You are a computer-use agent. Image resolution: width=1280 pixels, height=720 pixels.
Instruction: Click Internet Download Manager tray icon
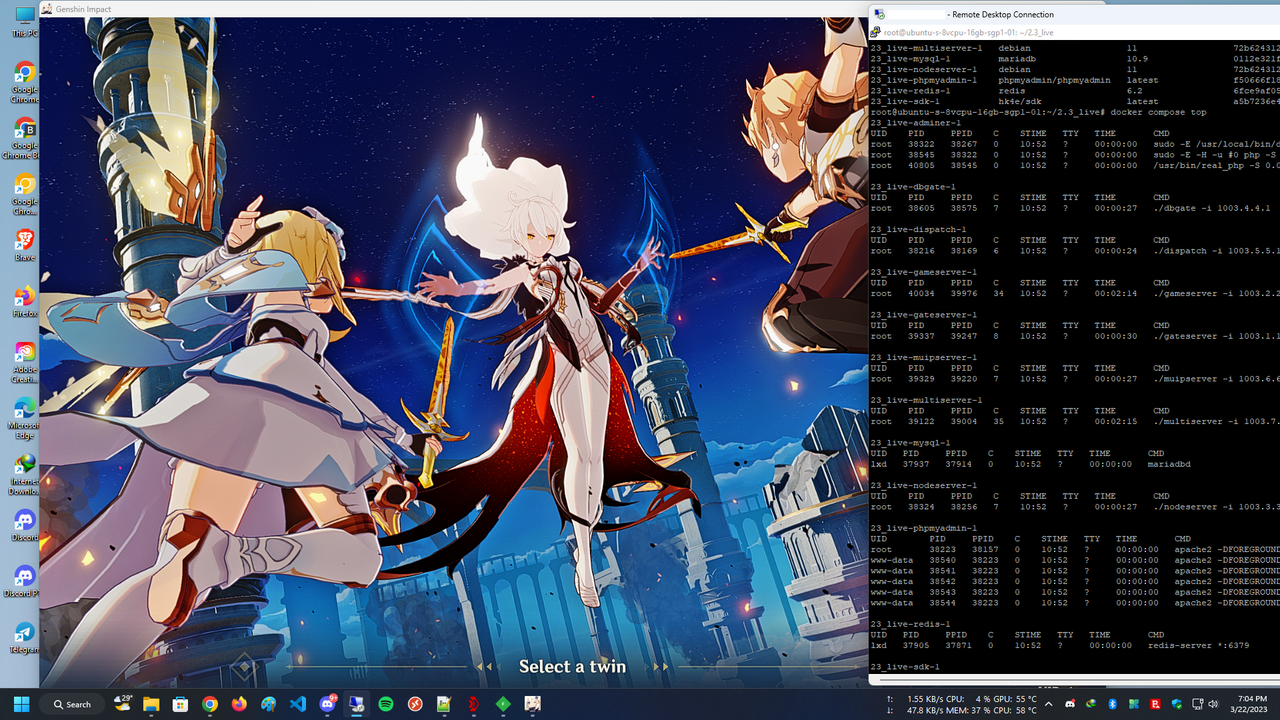[x=1091, y=704]
